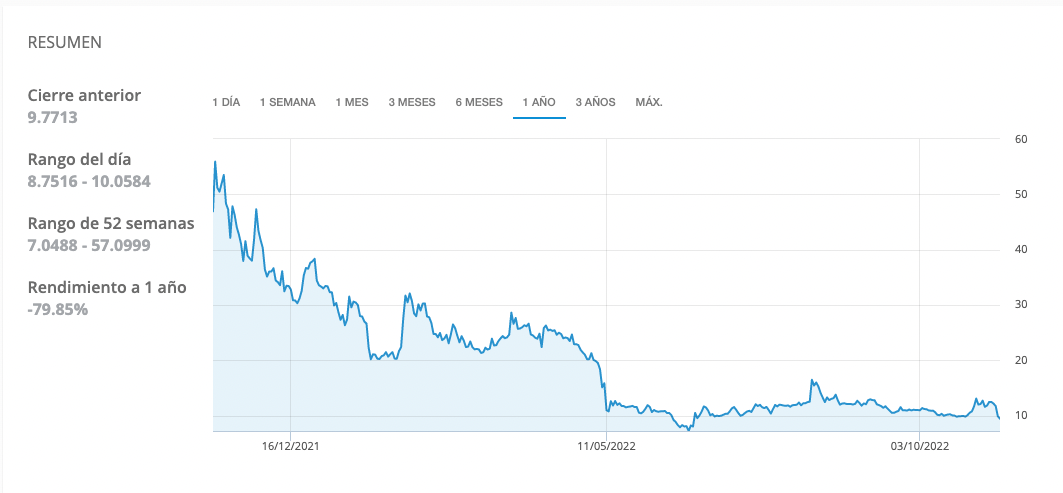Select the 9.7713 previous close value
Viewport: 1063px width, 493px height.
pos(53,117)
